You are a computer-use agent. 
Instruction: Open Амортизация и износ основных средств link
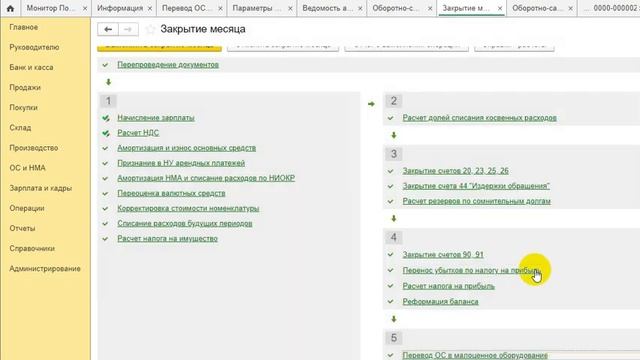coord(187,148)
